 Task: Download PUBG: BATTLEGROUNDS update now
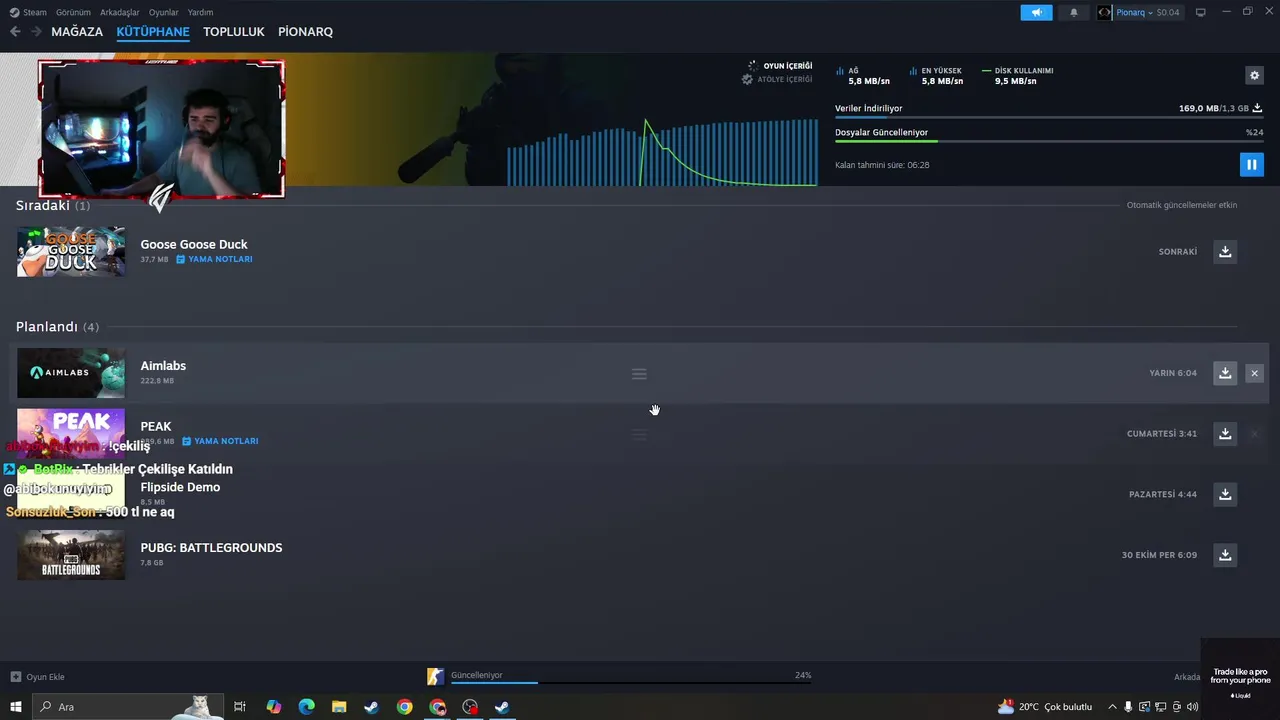pyautogui.click(x=1225, y=555)
